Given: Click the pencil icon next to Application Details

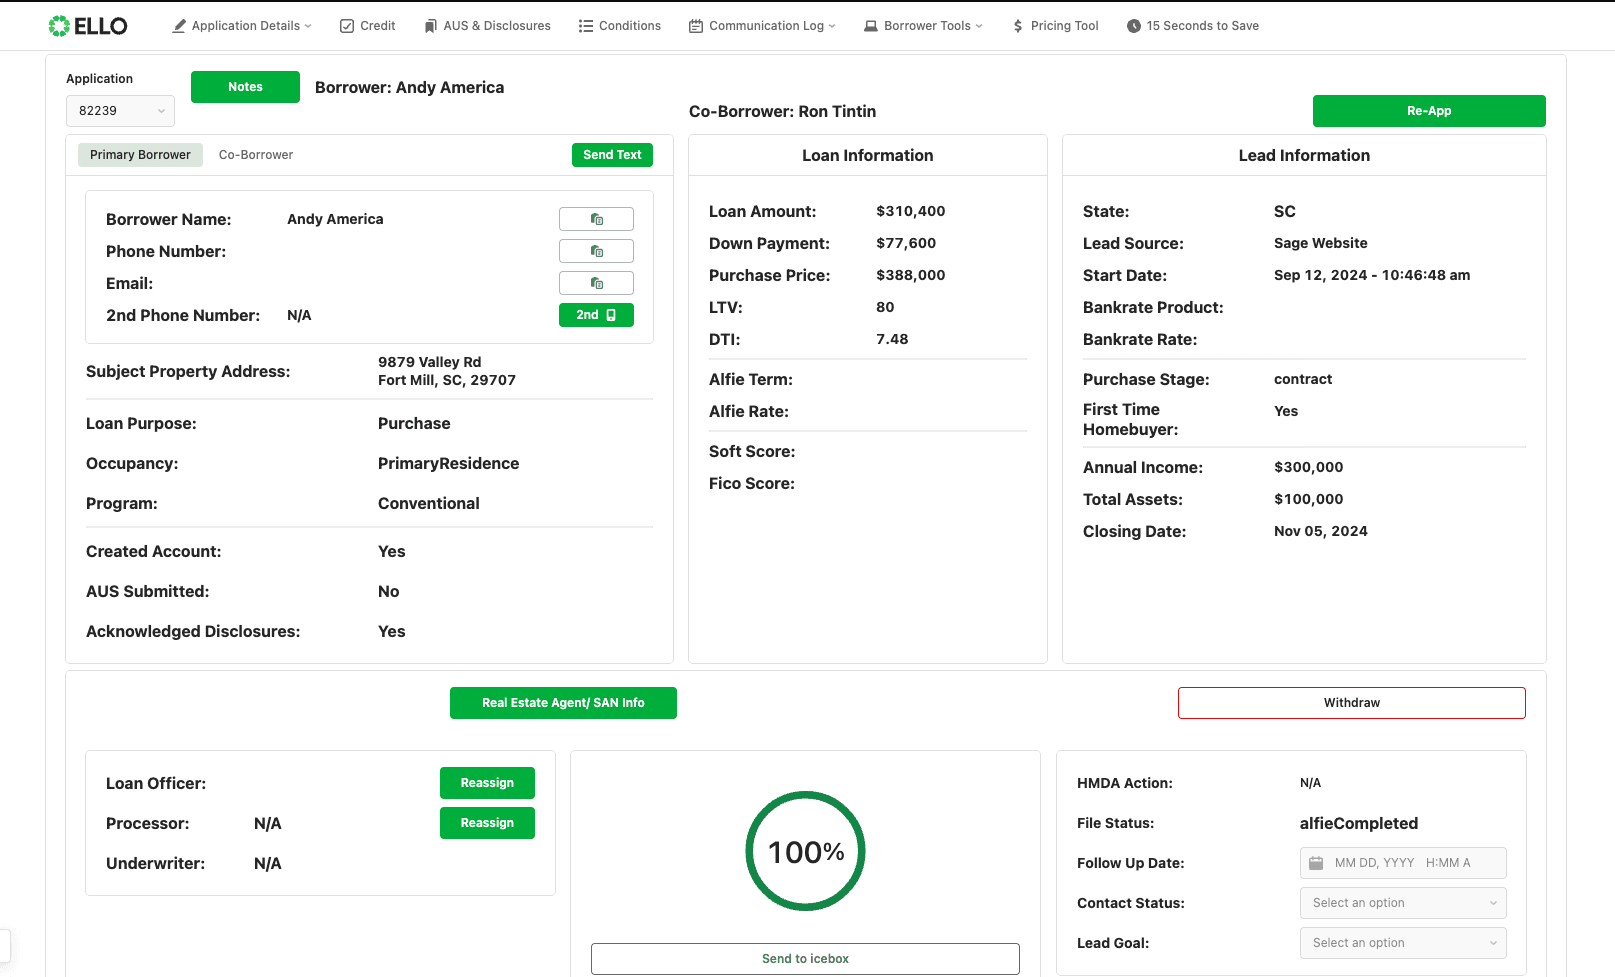Looking at the screenshot, I should [x=178, y=25].
